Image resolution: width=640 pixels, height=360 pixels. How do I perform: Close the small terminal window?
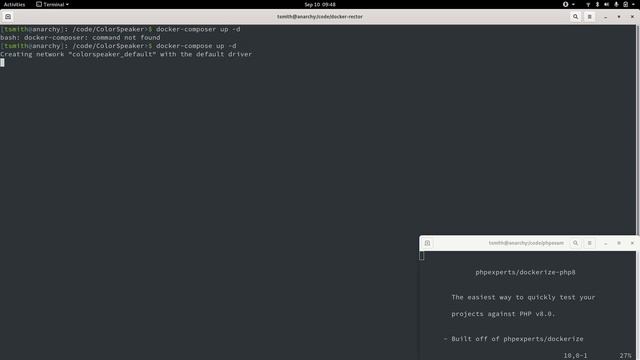click(633, 243)
